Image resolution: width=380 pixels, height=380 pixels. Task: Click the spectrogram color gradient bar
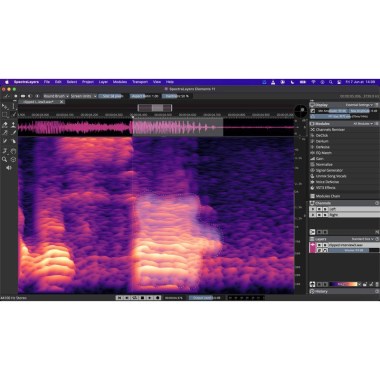343,284
